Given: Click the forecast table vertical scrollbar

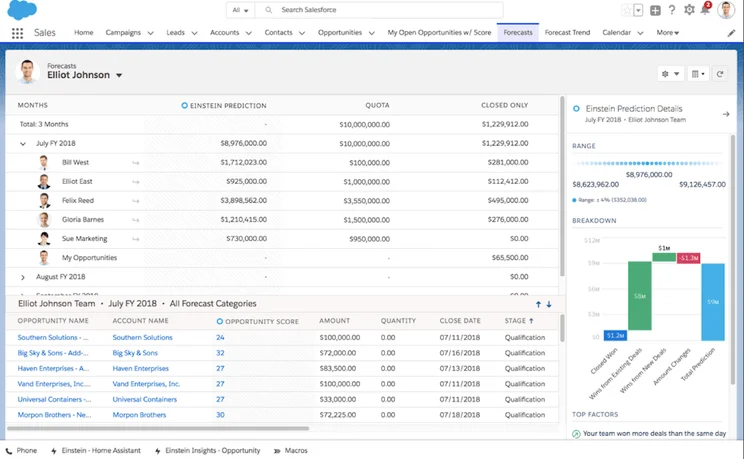Looking at the screenshot, I should 562,186.
